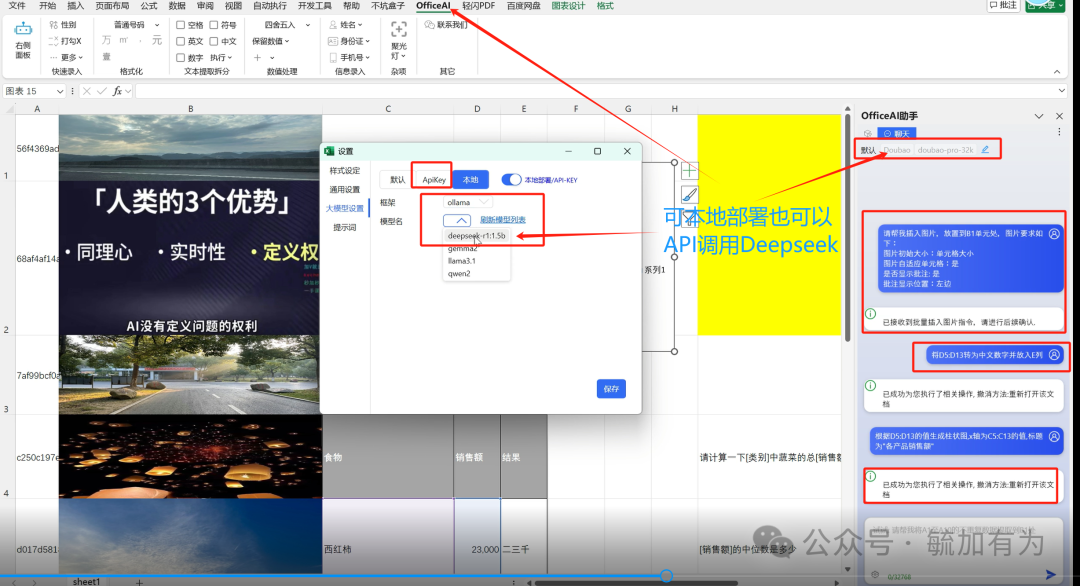Open the 右侧面板 robot icon

(x=23, y=29)
